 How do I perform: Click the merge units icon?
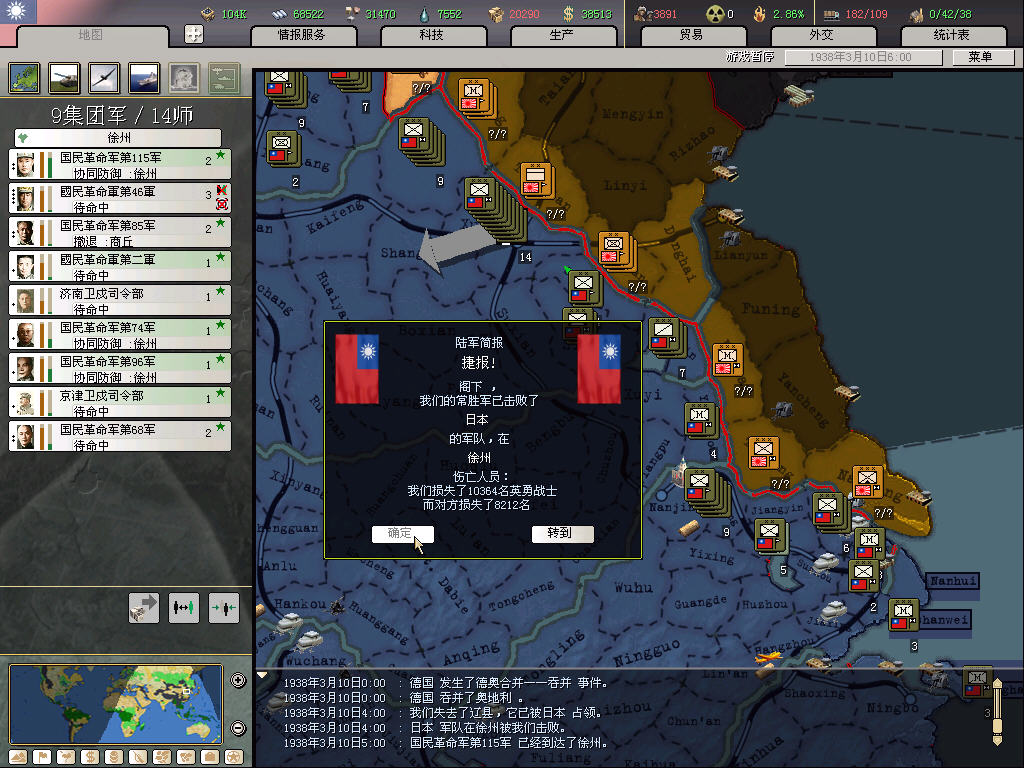click(x=223, y=607)
